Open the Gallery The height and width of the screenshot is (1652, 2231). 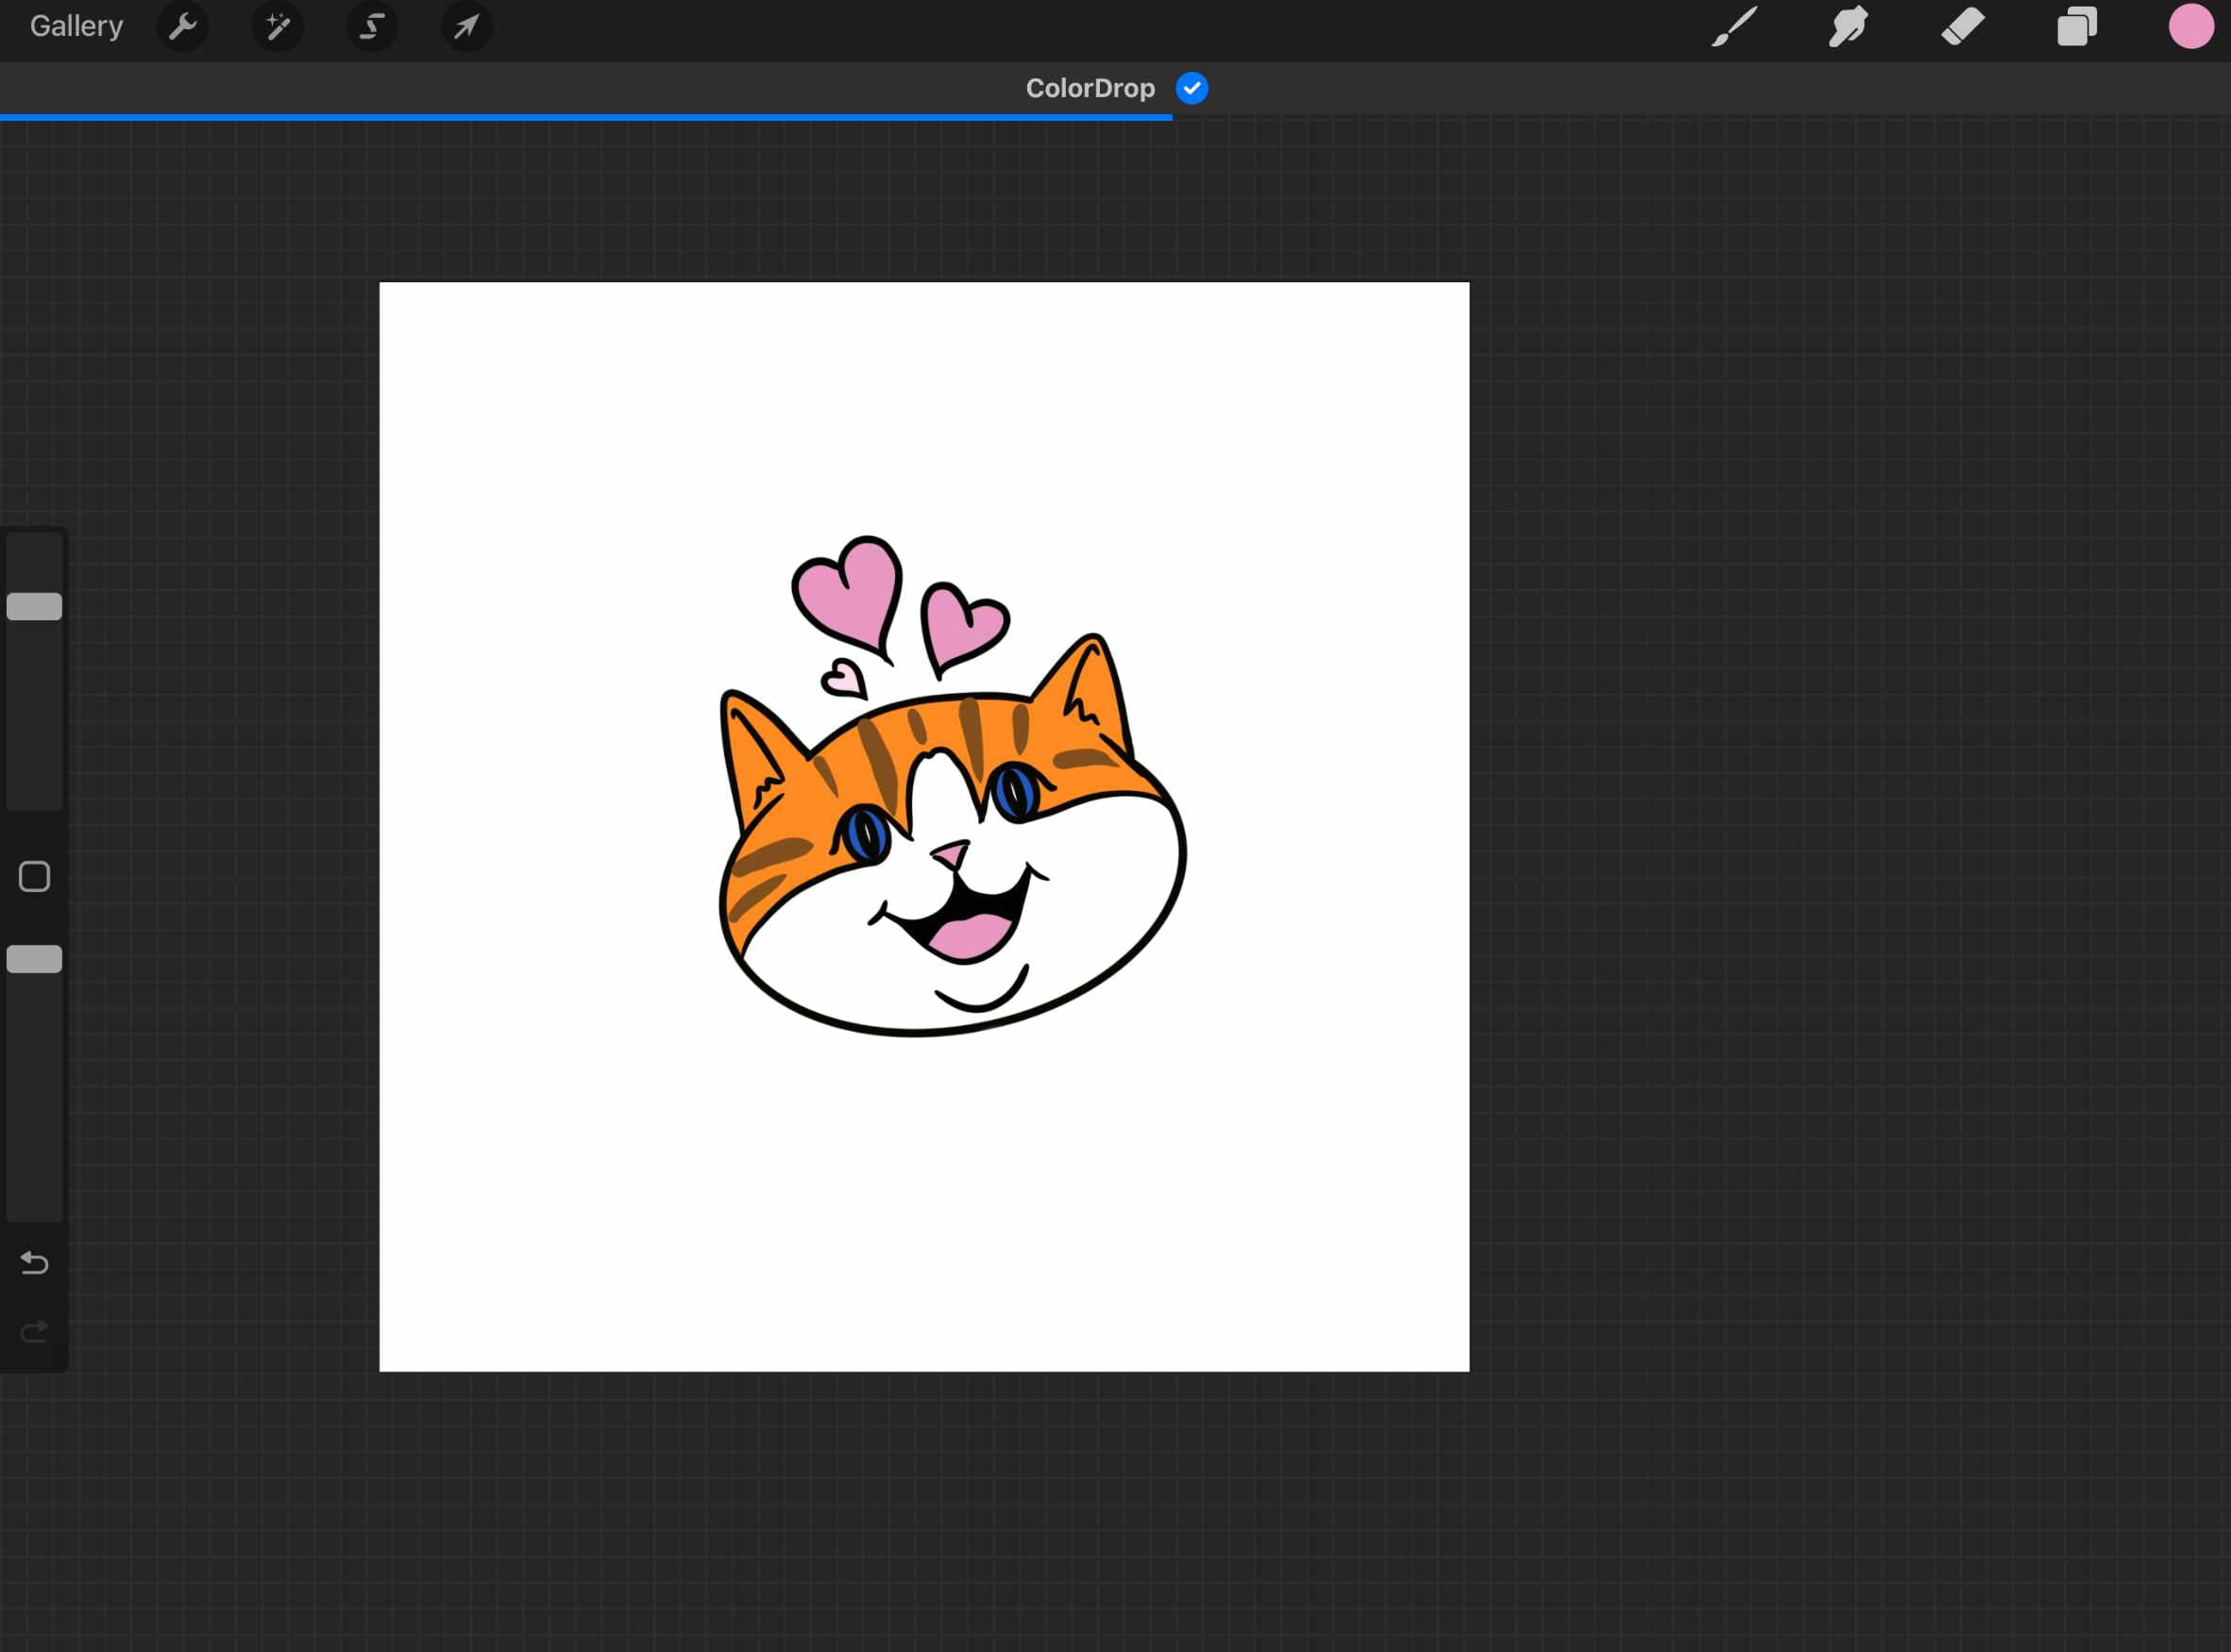pyautogui.click(x=75, y=26)
